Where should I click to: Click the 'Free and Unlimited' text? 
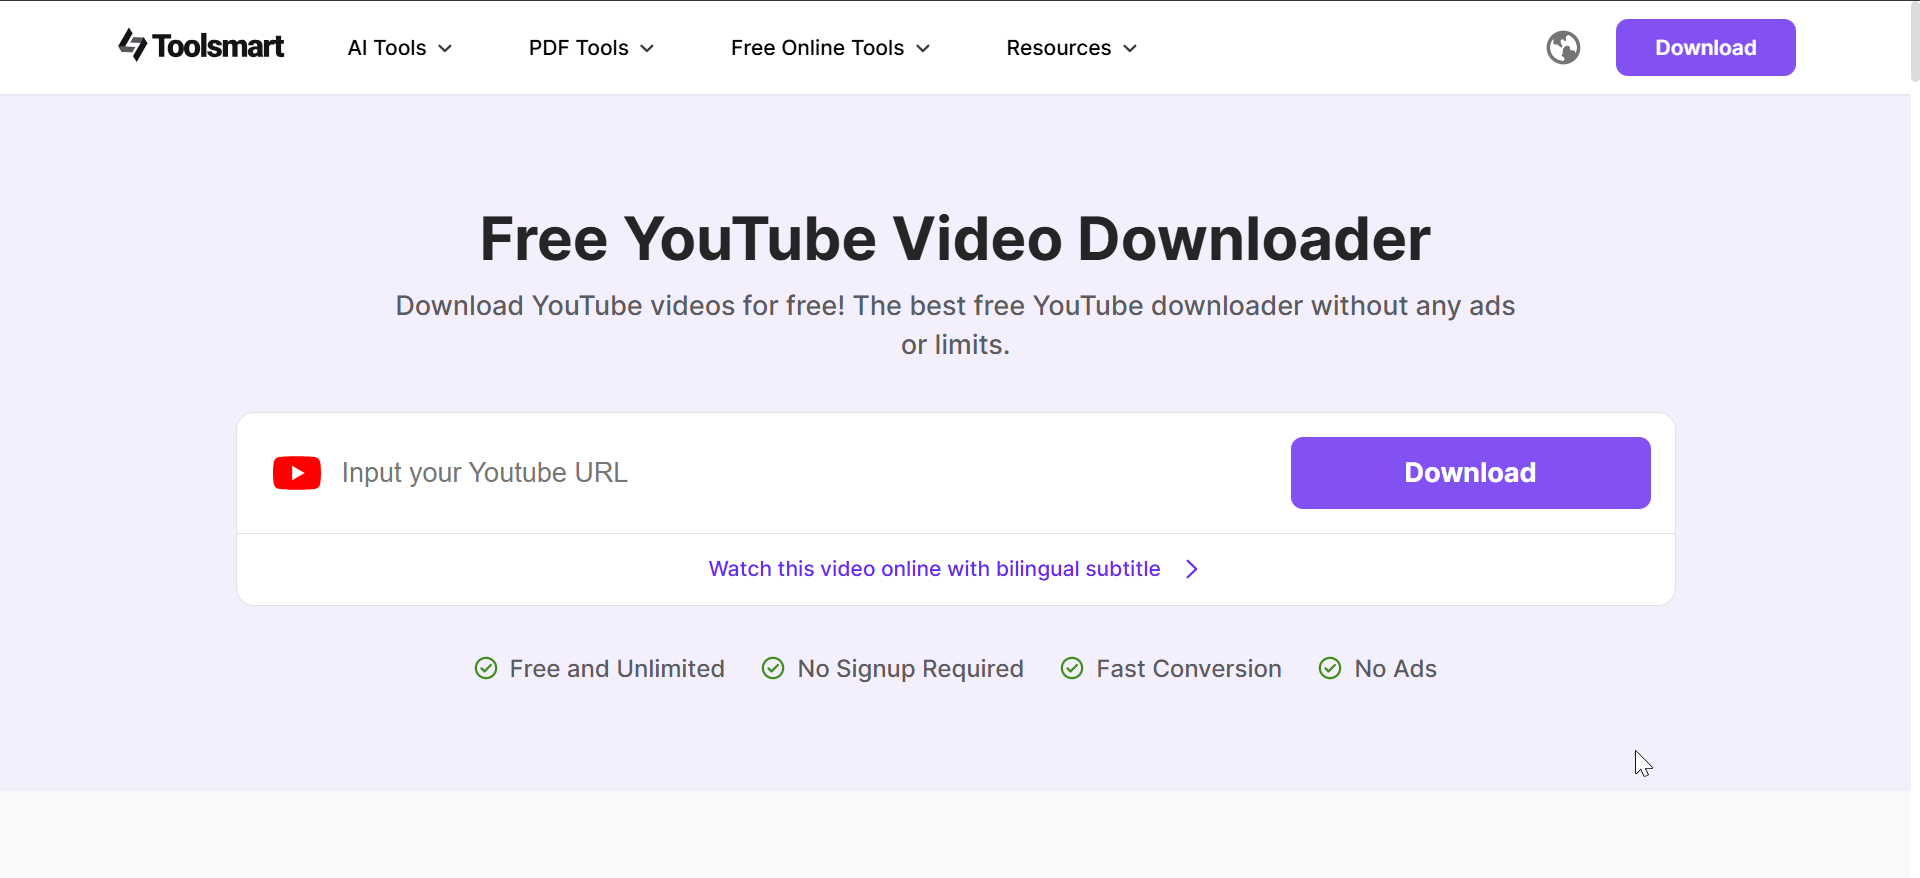[x=617, y=668]
